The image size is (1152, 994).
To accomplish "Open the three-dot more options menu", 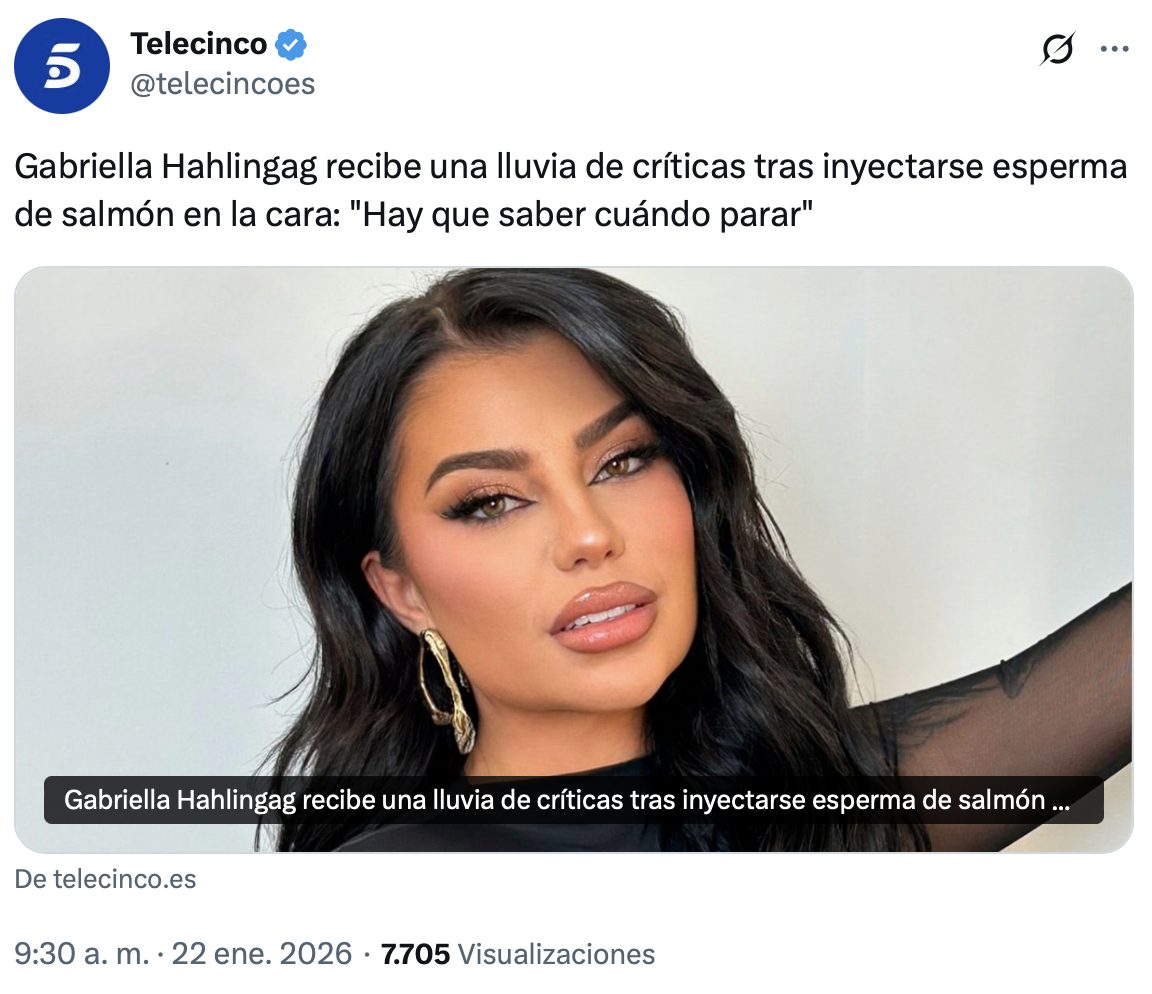I will pyautogui.click(x=1114, y=49).
